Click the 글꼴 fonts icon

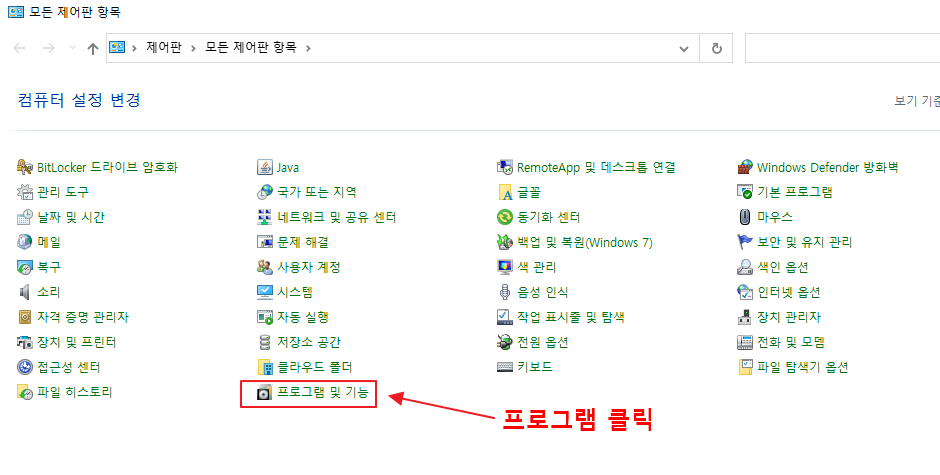tap(505, 192)
